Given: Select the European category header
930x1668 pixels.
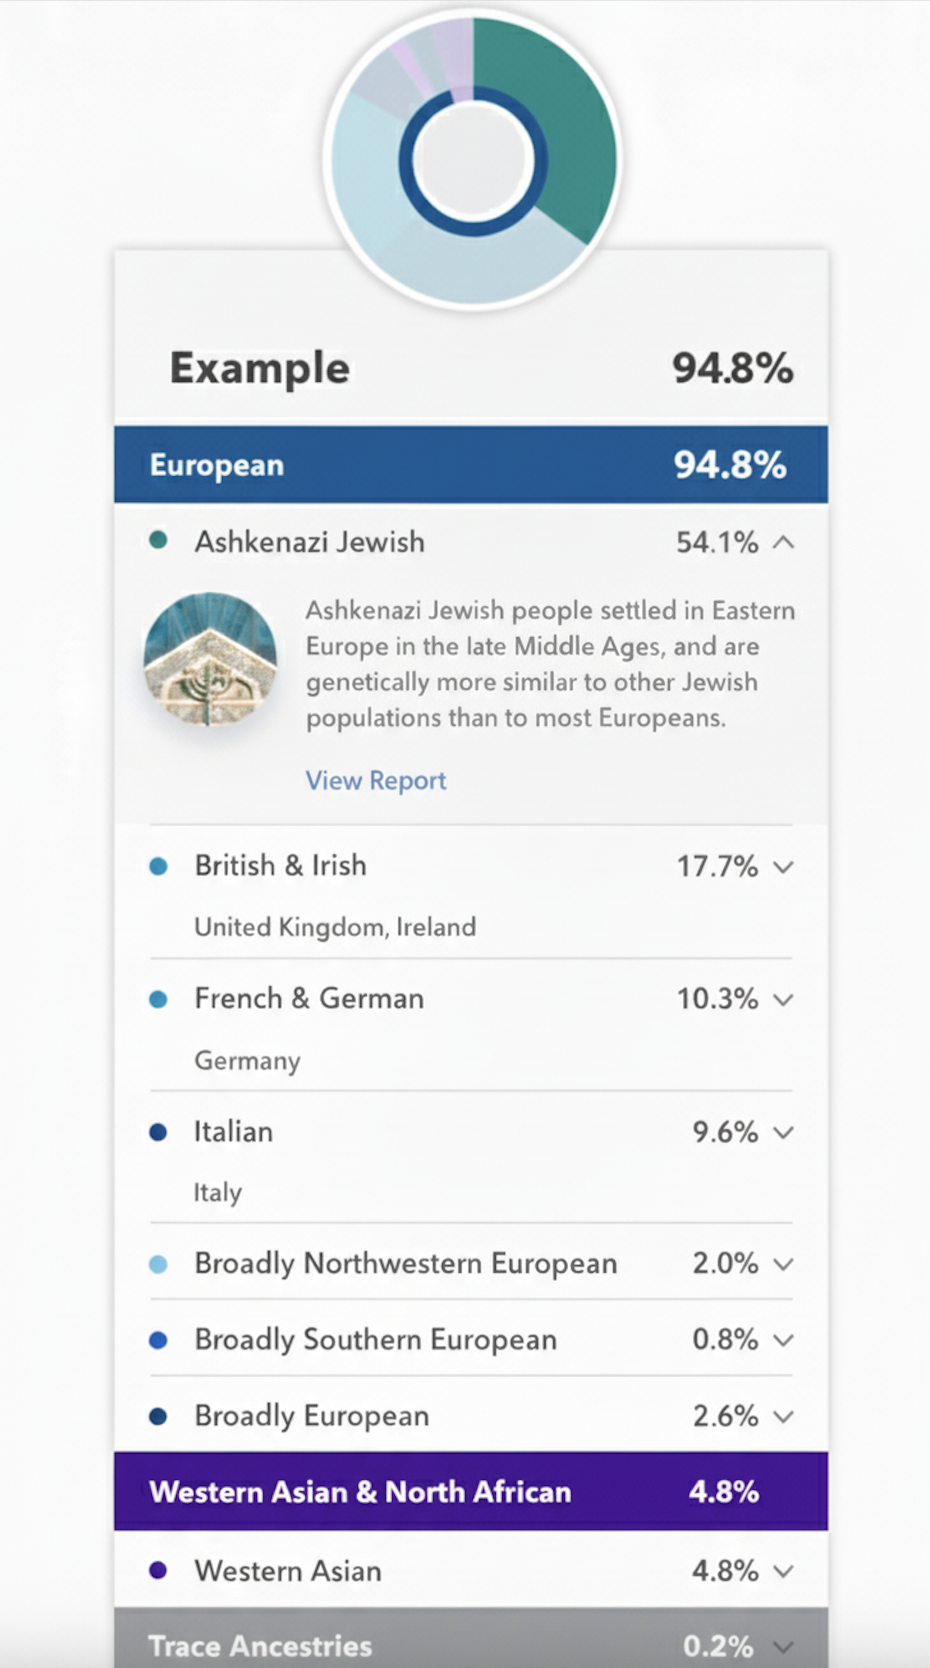Looking at the screenshot, I should 470,465.
